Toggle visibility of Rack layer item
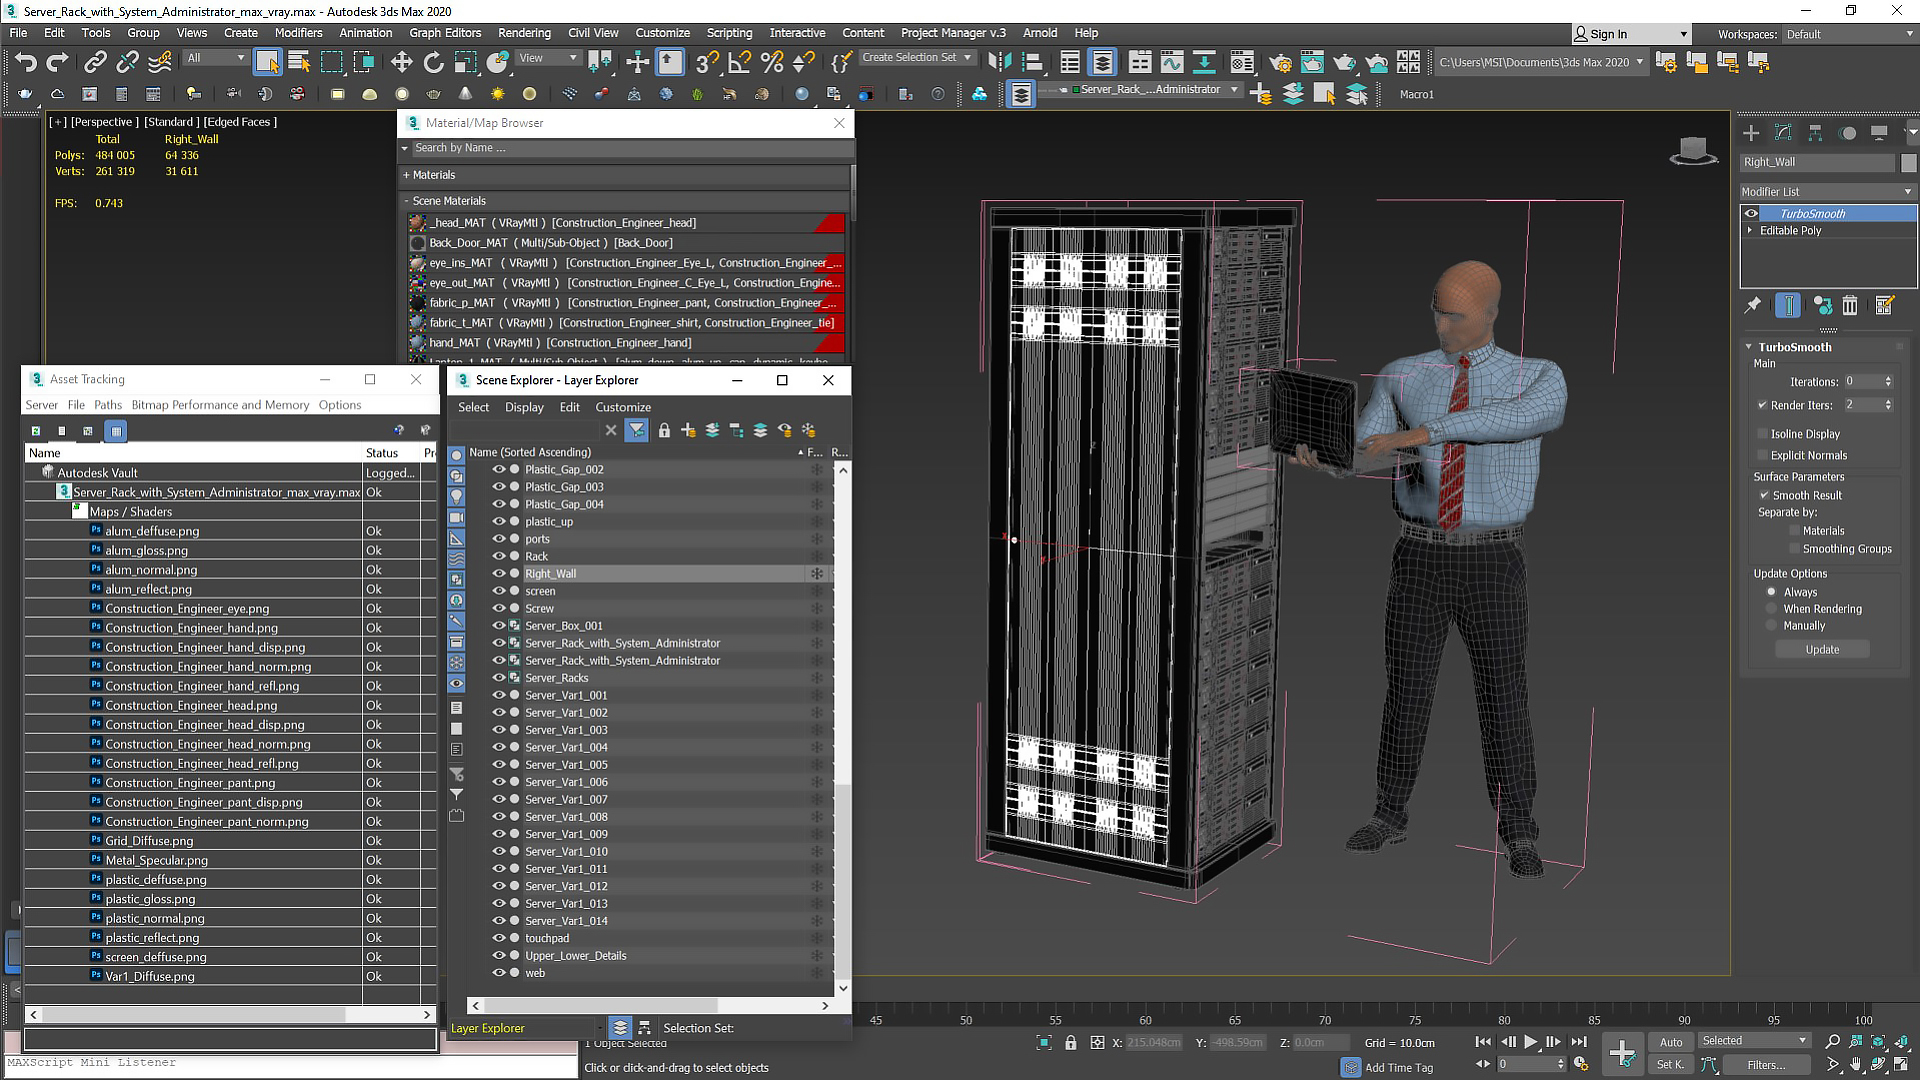 point(498,556)
